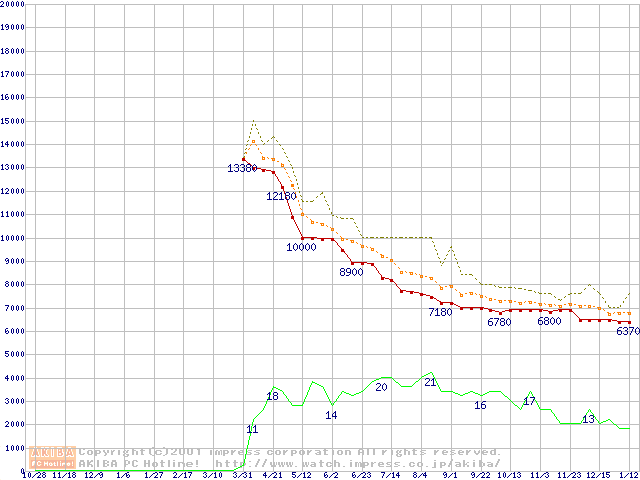The width and height of the screenshot is (640, 480).
Task: Click the impress corporation copyright text
Action: (290, 452)
